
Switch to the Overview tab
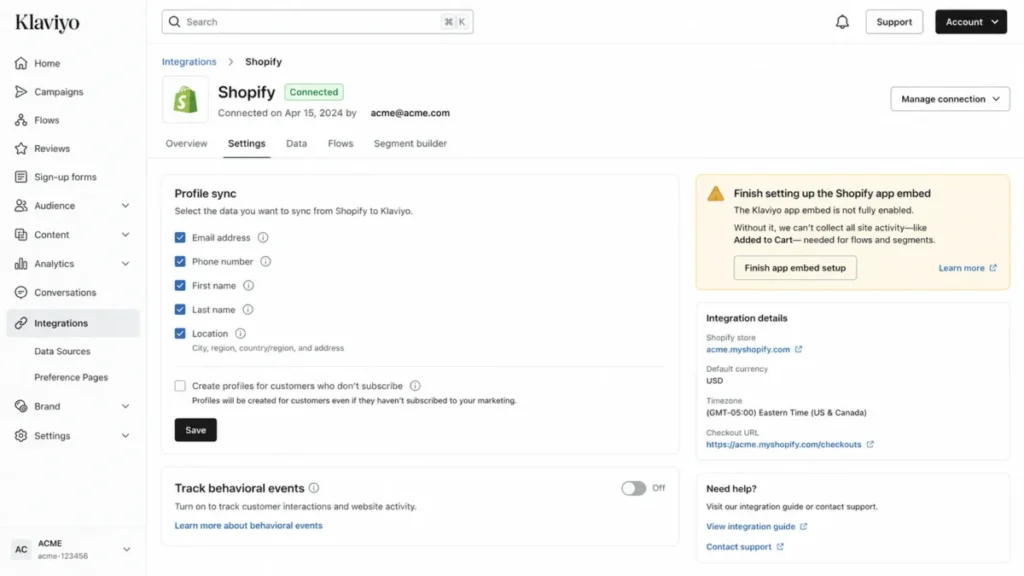[x=186, y=144]
